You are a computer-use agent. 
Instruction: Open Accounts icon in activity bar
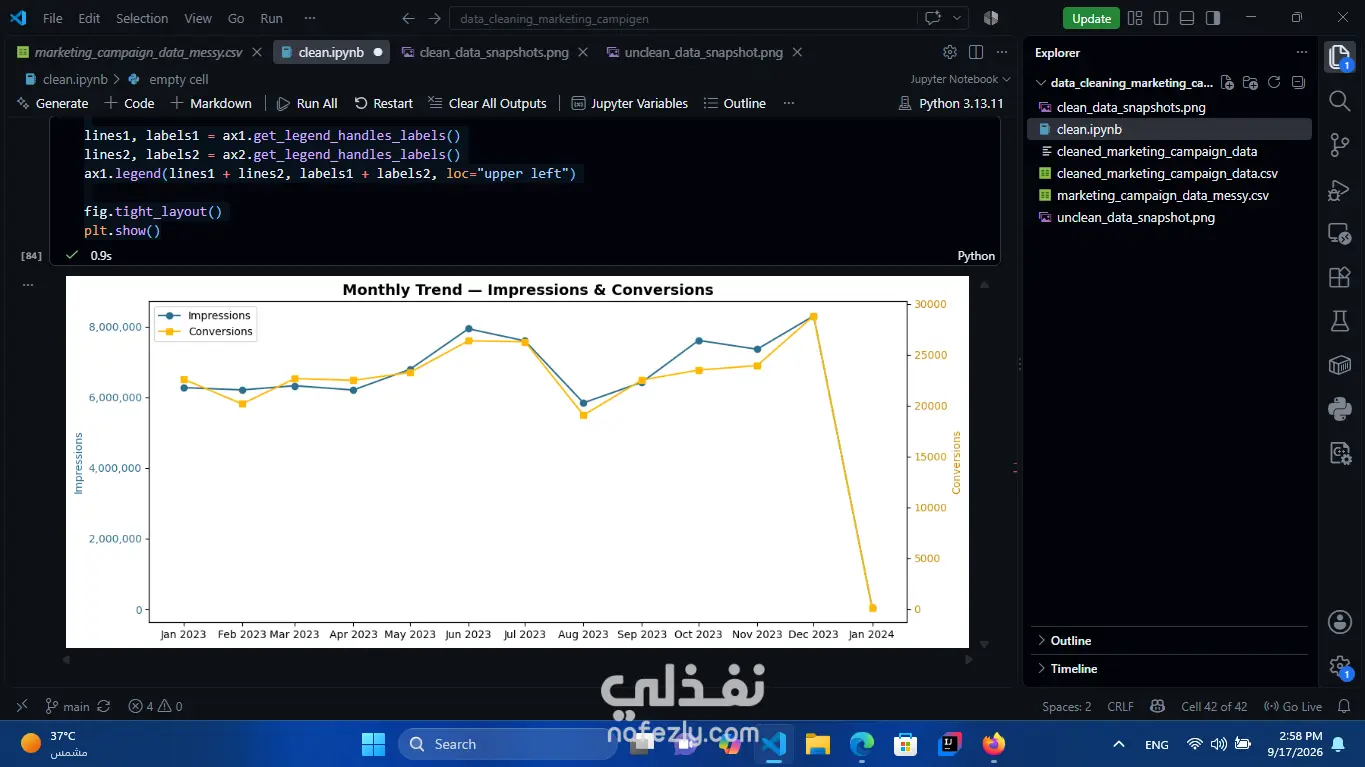pos(1340,622)
